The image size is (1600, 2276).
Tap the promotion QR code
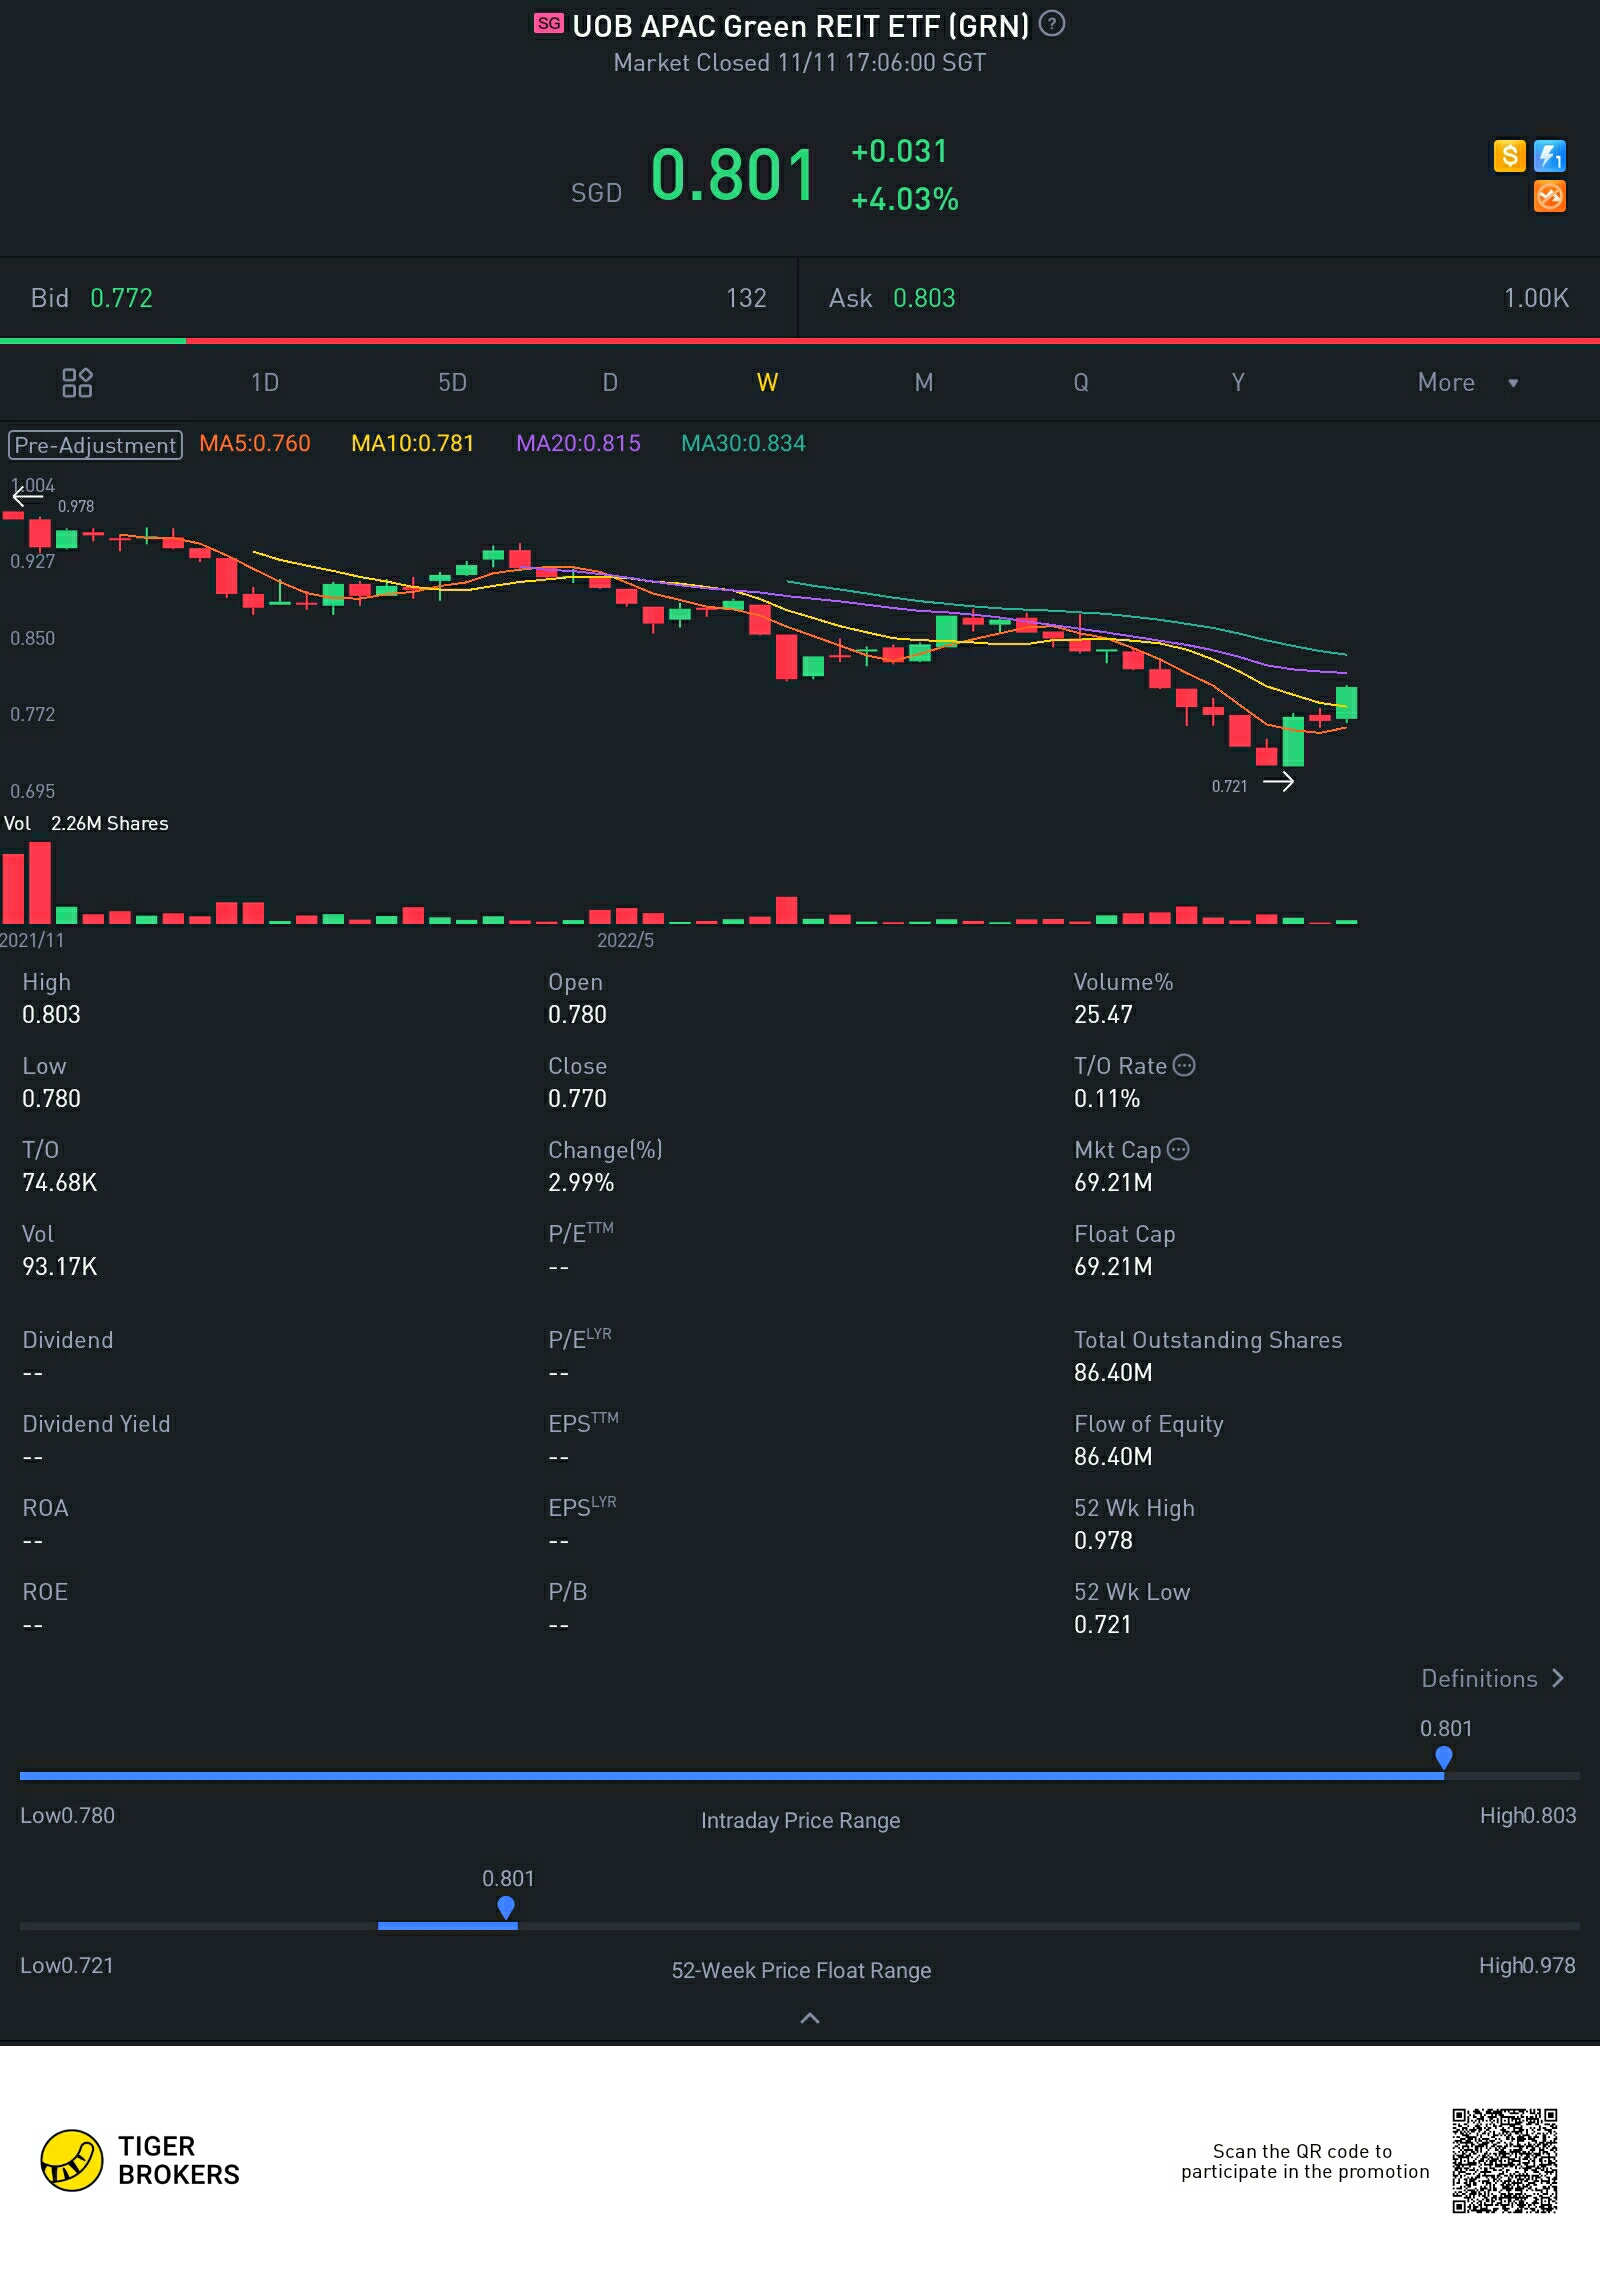(1505, 2160)
